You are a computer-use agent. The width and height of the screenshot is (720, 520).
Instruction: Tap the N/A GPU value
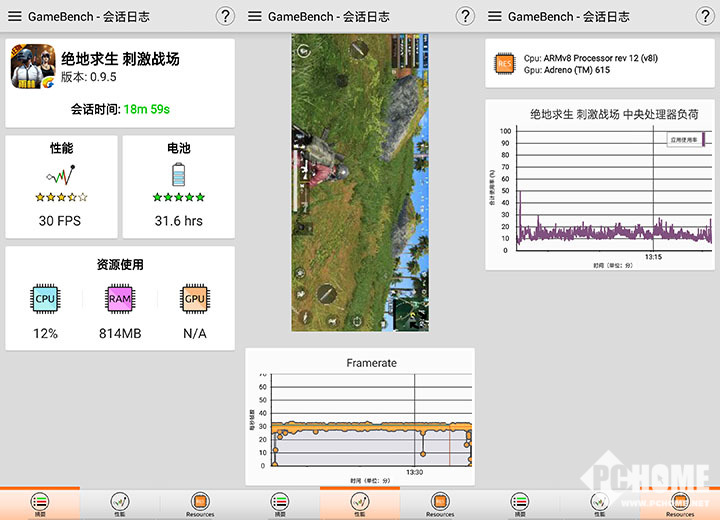pos(195,333)
